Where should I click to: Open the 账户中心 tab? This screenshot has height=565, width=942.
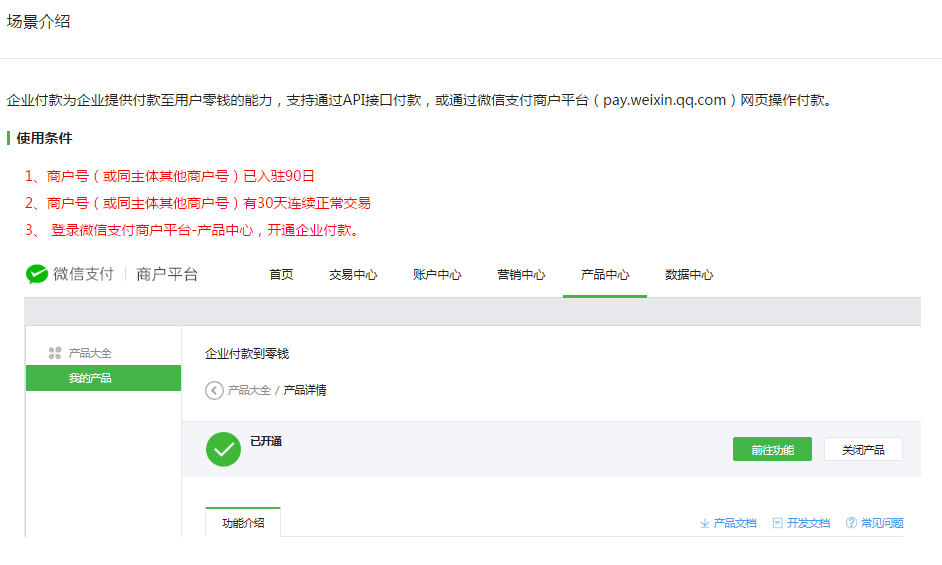click(x=437, y=275)
